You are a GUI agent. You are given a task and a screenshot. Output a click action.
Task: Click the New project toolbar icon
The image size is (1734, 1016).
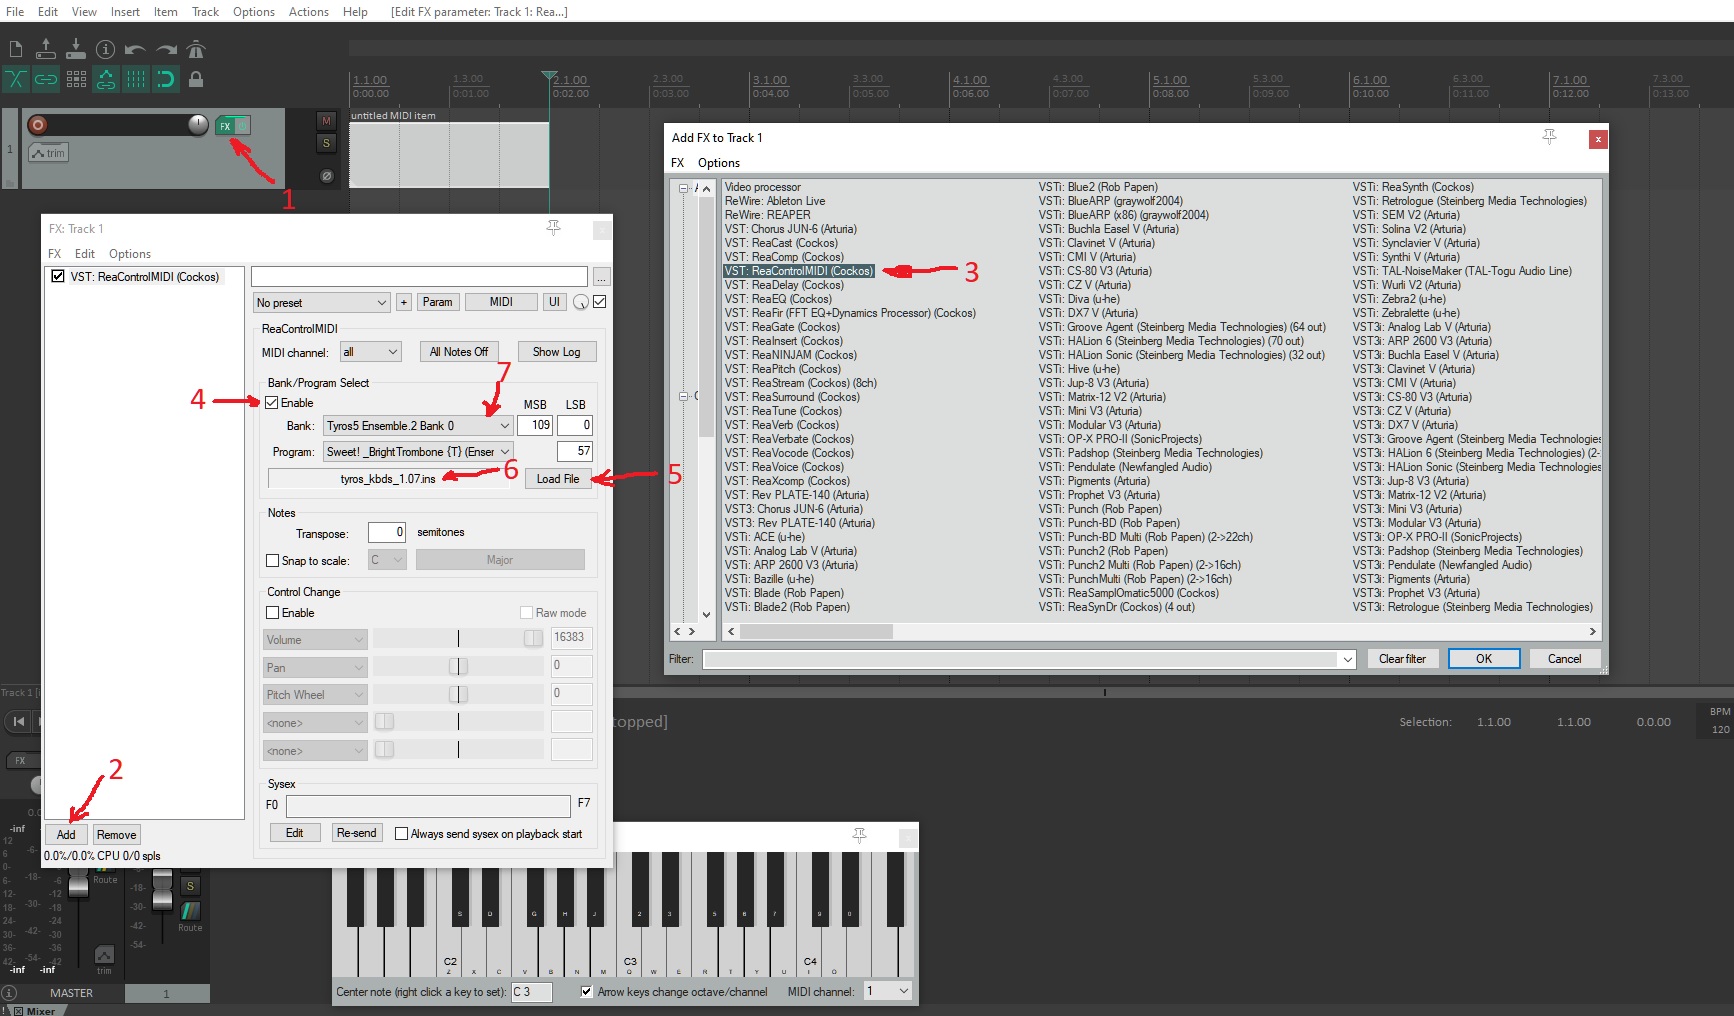coord(15,49)
